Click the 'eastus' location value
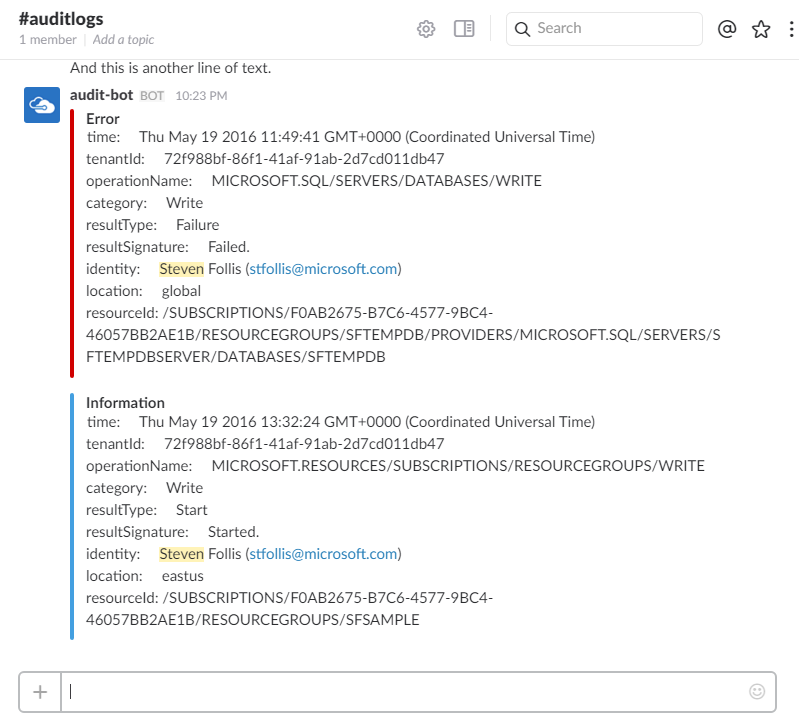This screenshot has height=720, width=799. pyautogui.click(x=182, y=576)
